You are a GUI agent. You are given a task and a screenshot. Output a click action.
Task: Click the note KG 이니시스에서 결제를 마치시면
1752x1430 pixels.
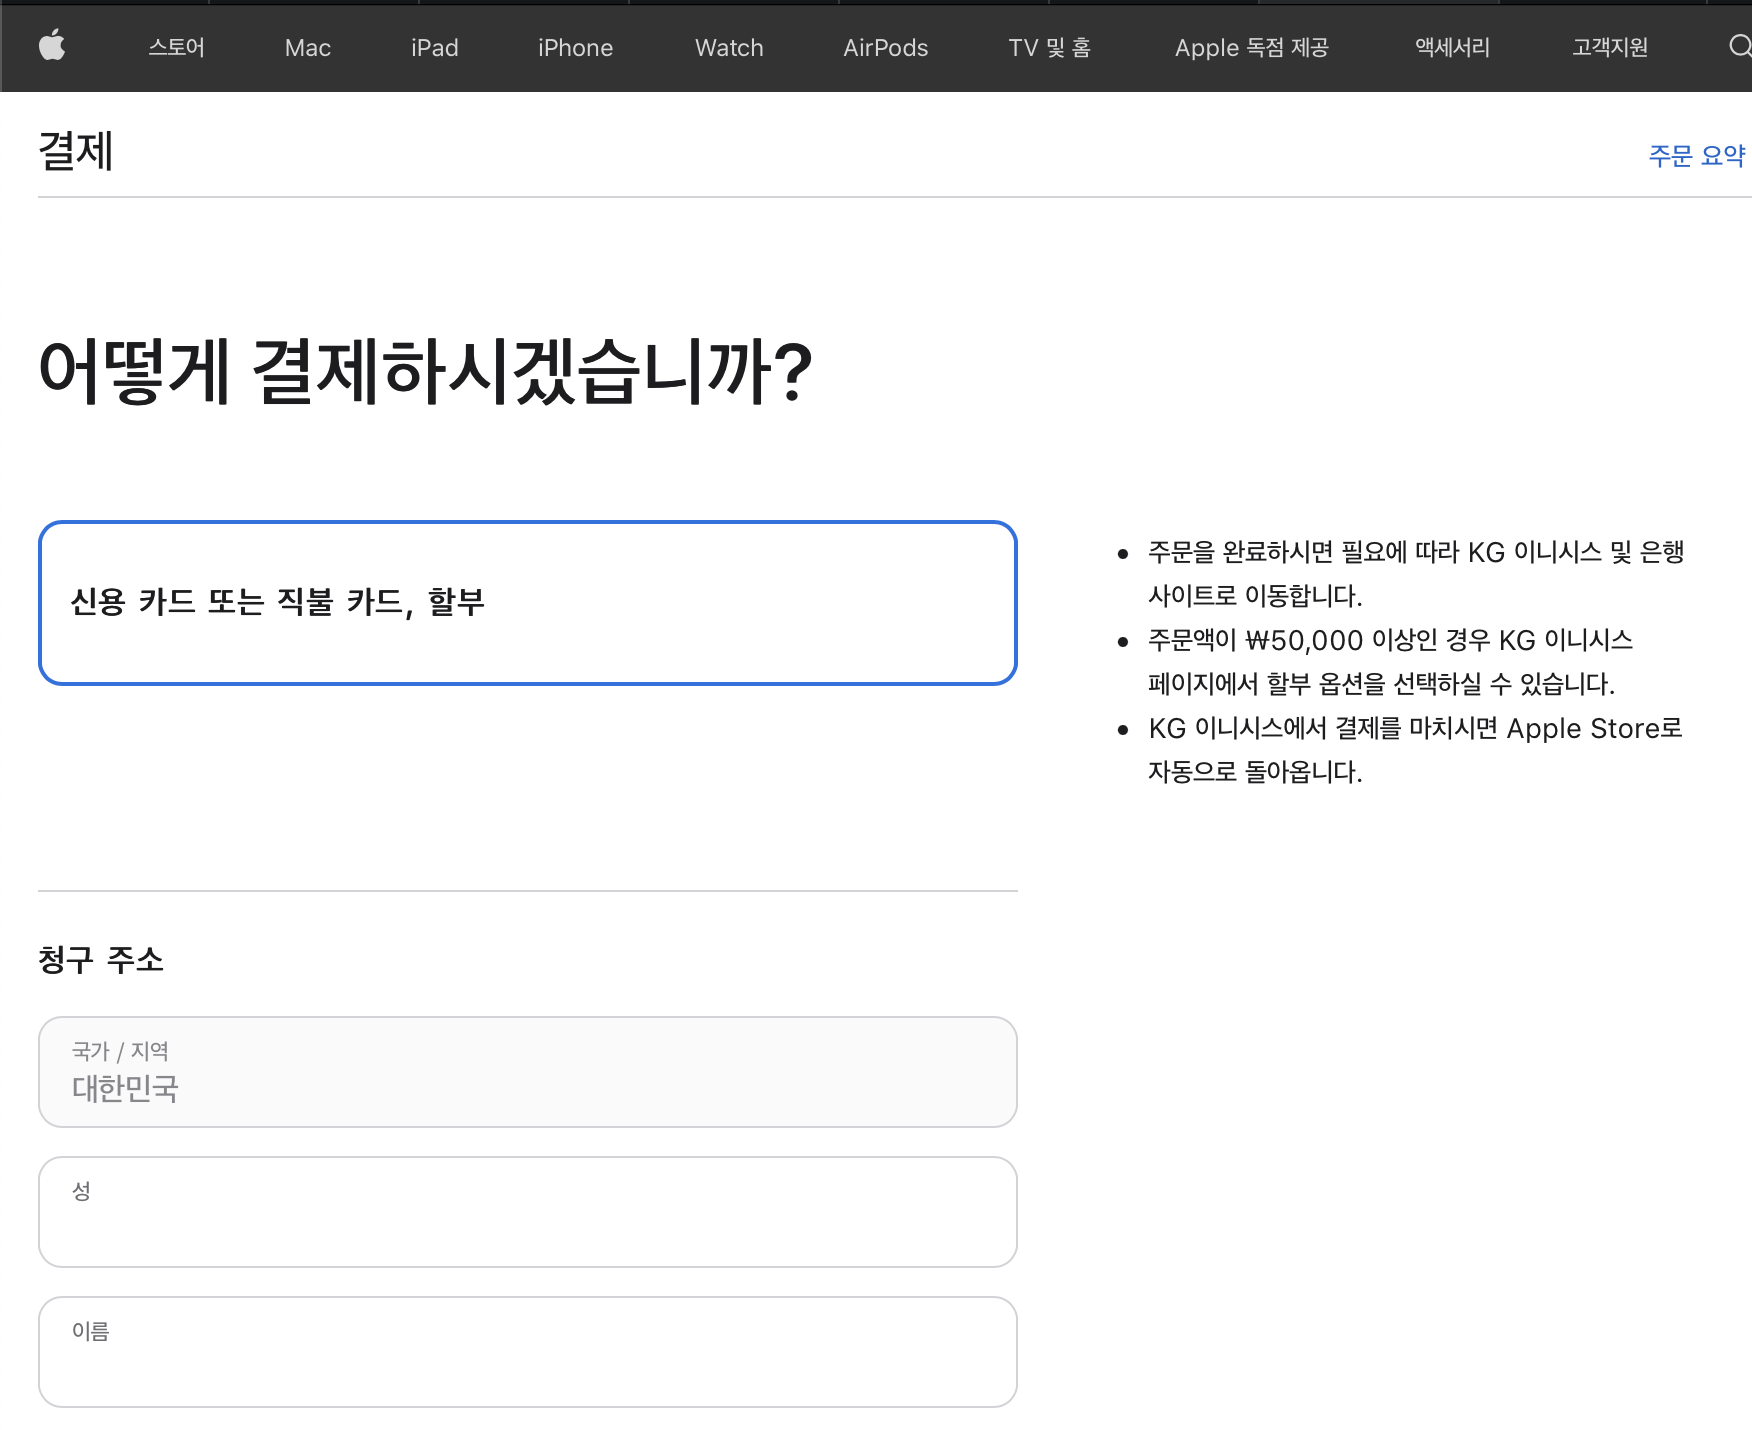tap(1415, 750)
